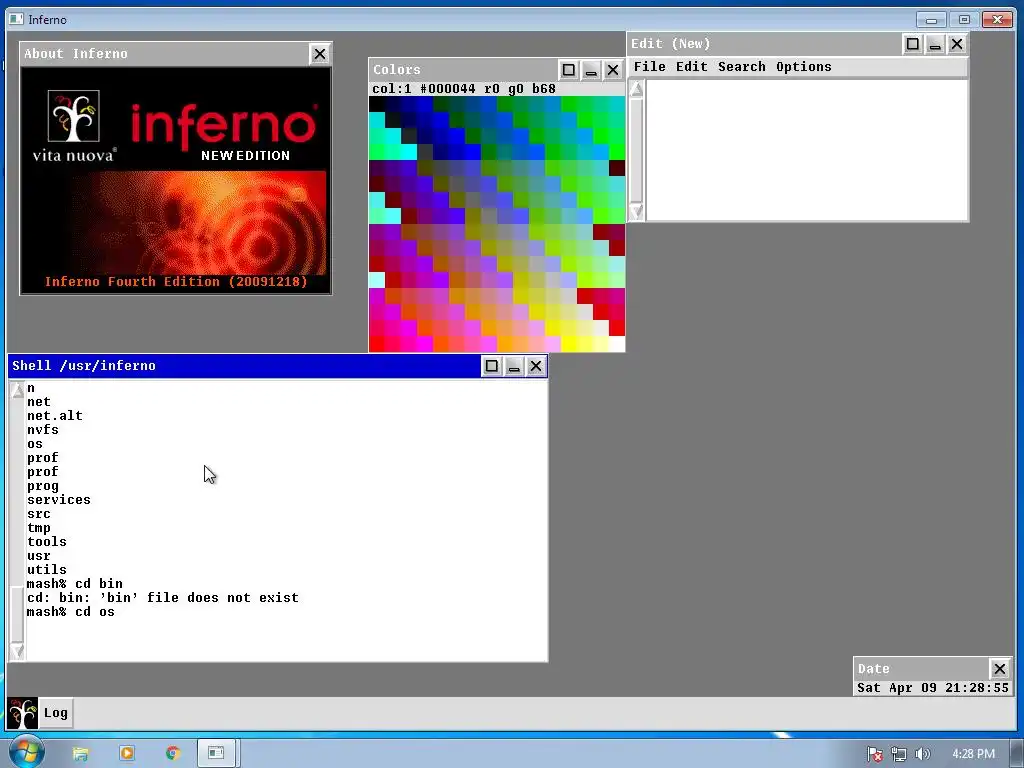Viewport: 1024px width, 768px height.
Task: Pick the black swatch at Colors grid top-left
Action: pos(377,103)
